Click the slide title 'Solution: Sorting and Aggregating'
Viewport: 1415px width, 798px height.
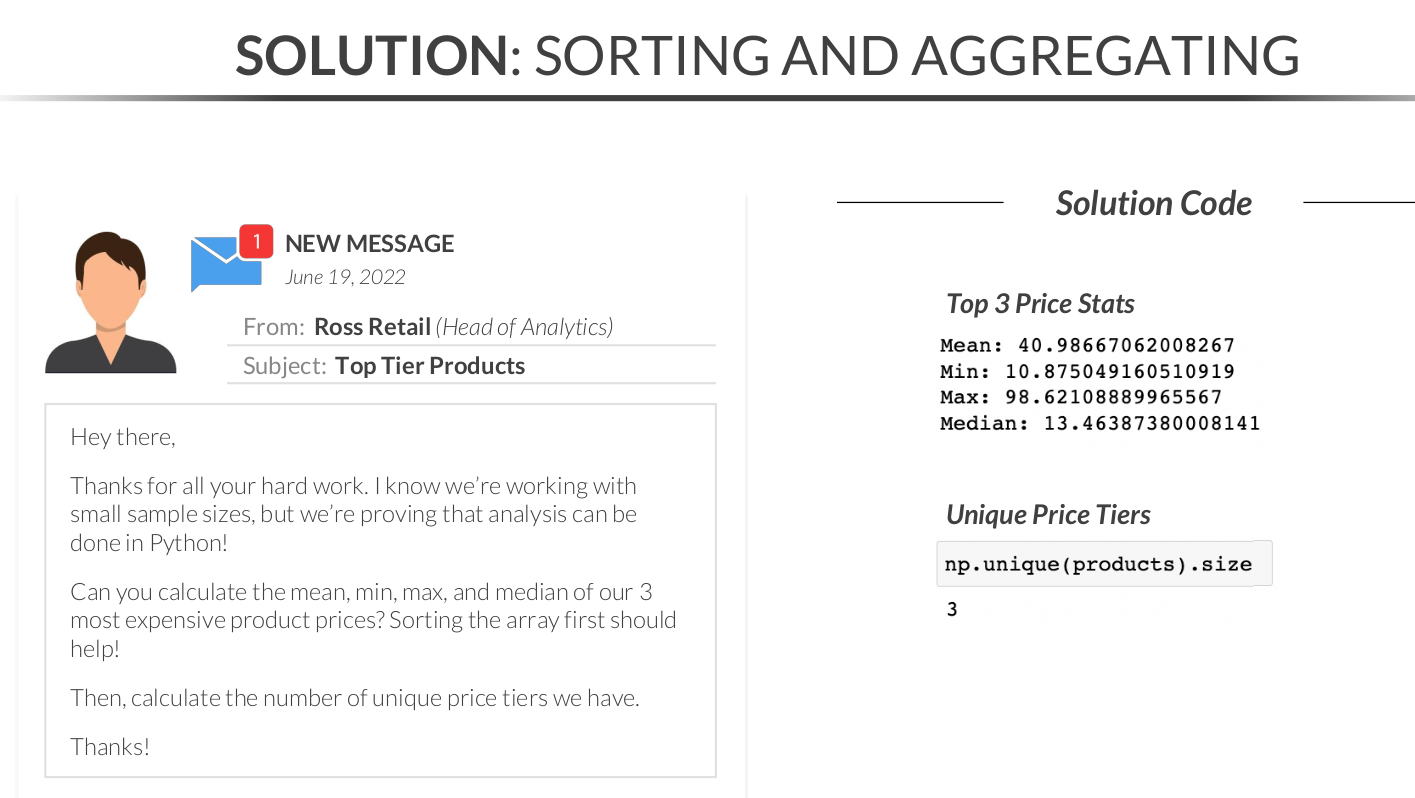(767, 55)
